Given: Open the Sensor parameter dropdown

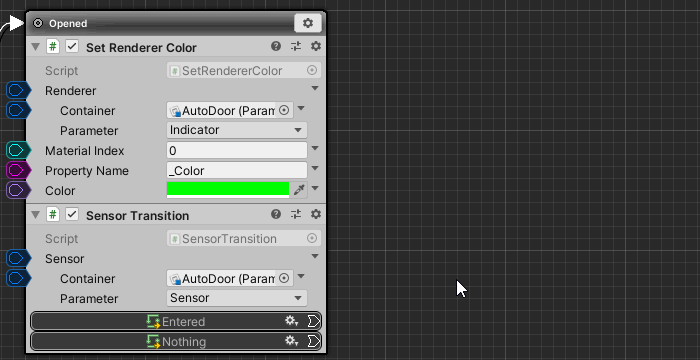Looking at the screenshot, I should [x=237, y=298].
